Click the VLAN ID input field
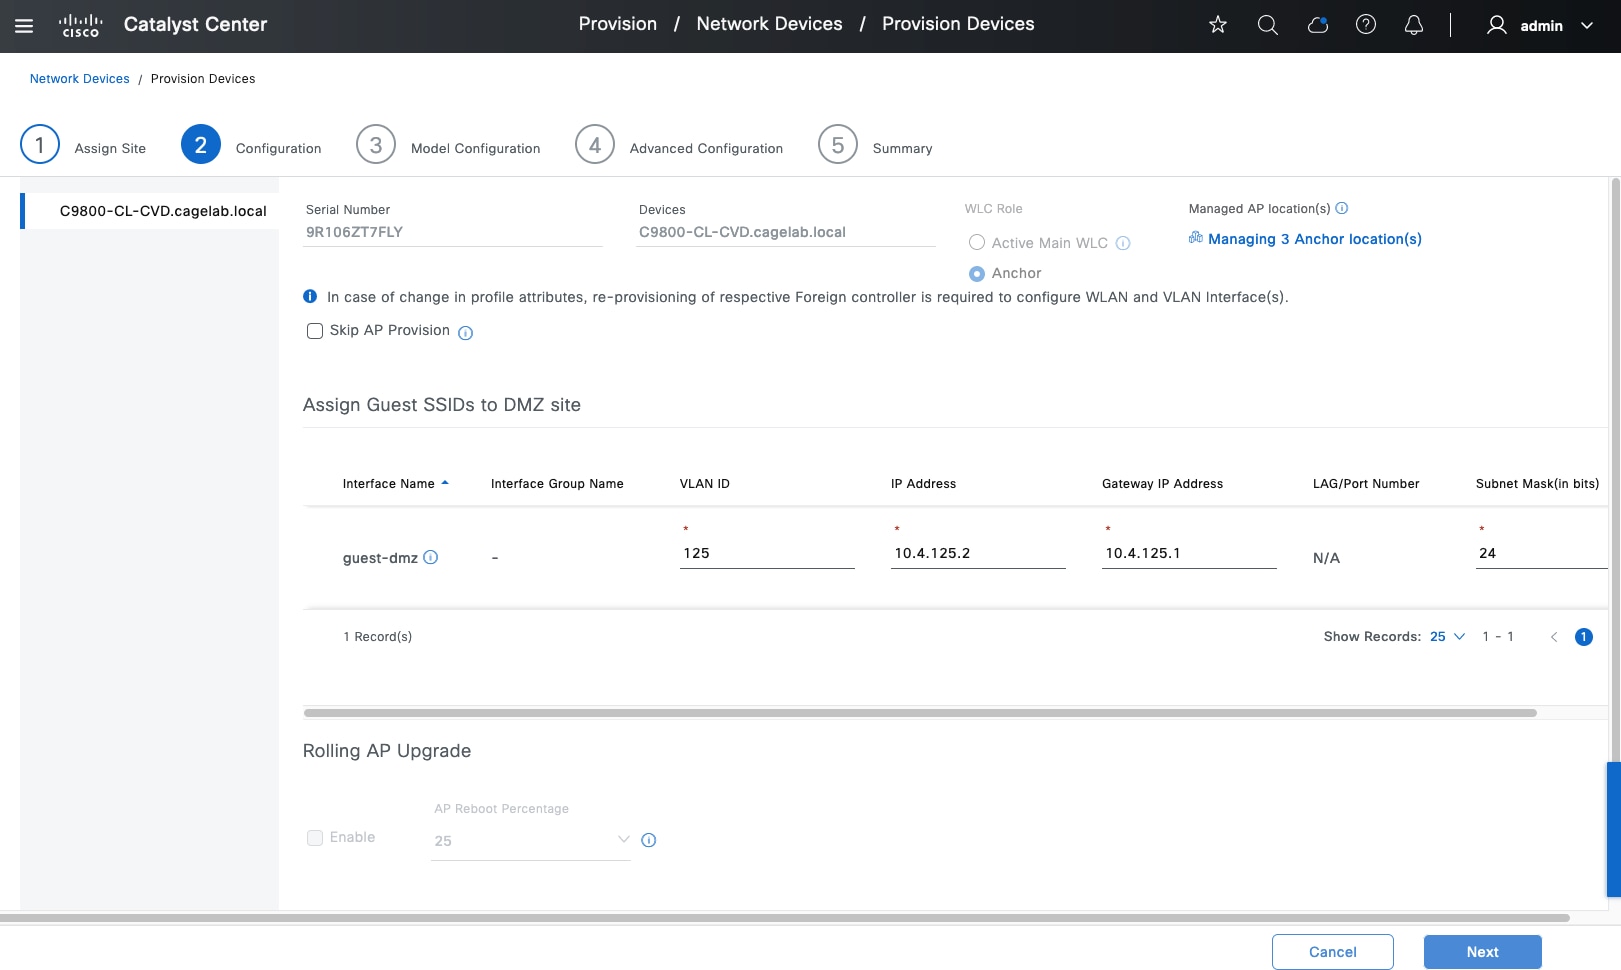 767,553
